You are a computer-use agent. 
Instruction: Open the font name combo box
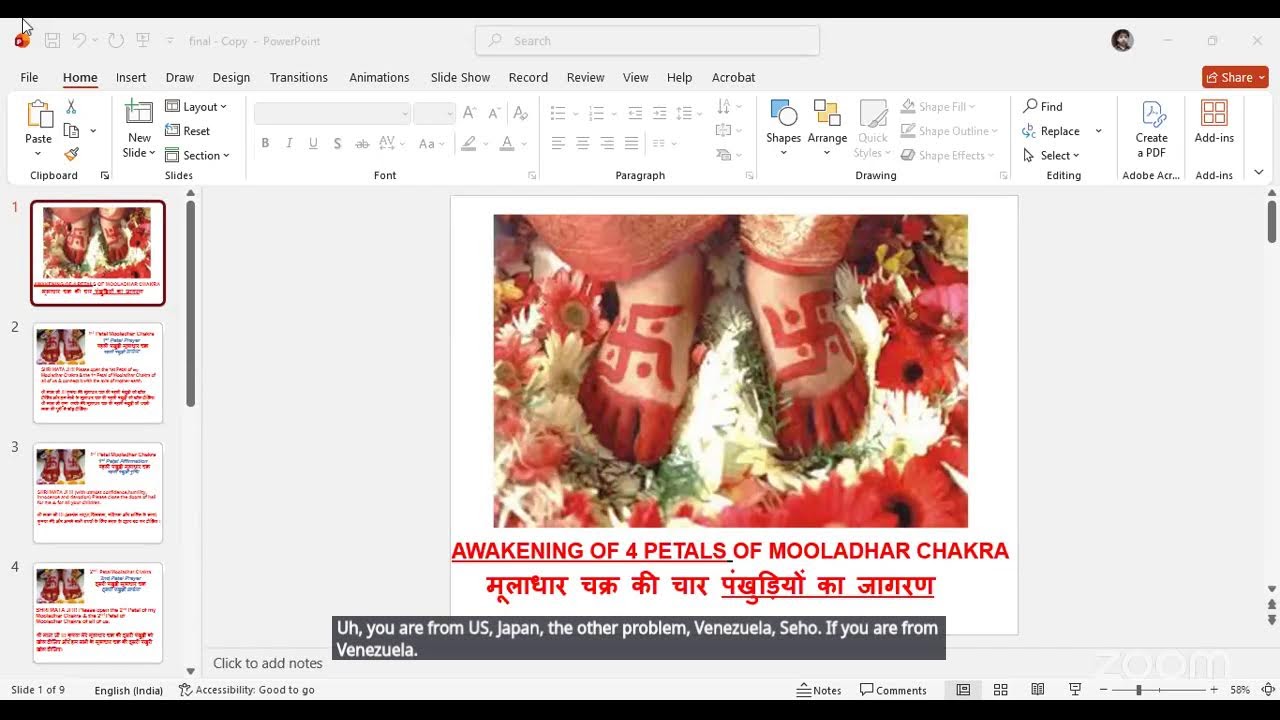[x=332, y=113]
